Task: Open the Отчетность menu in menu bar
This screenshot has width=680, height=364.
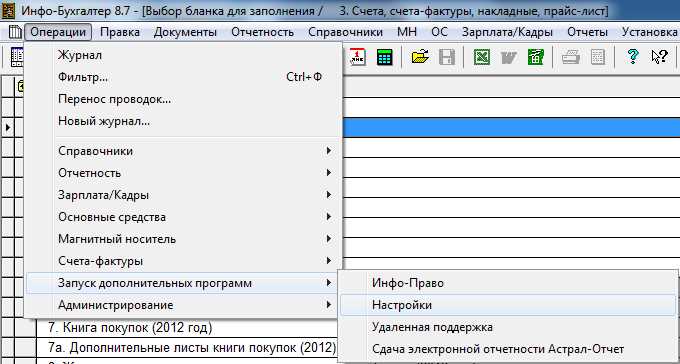Action: (x=262, y=32)
